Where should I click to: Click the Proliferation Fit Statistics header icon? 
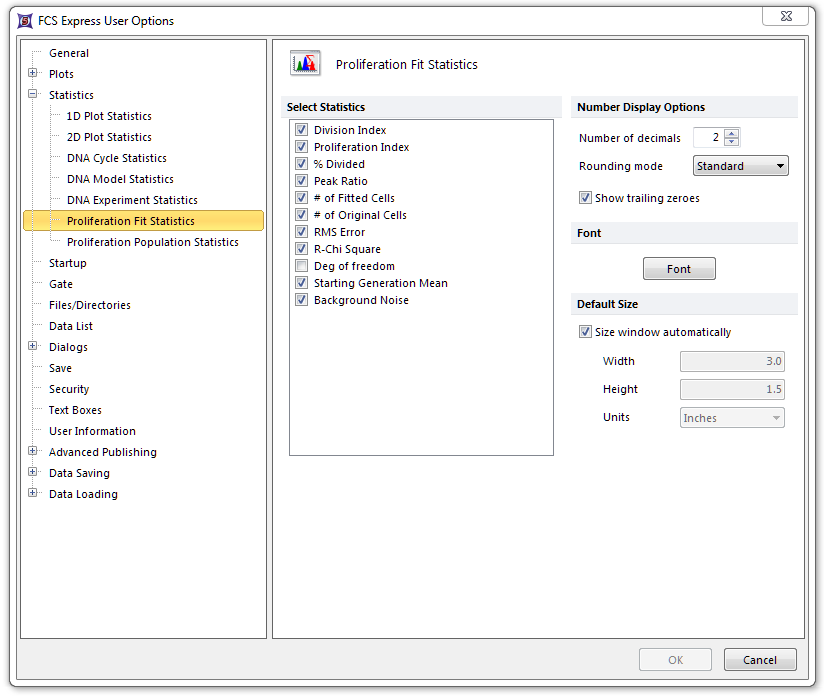(305, 64)
